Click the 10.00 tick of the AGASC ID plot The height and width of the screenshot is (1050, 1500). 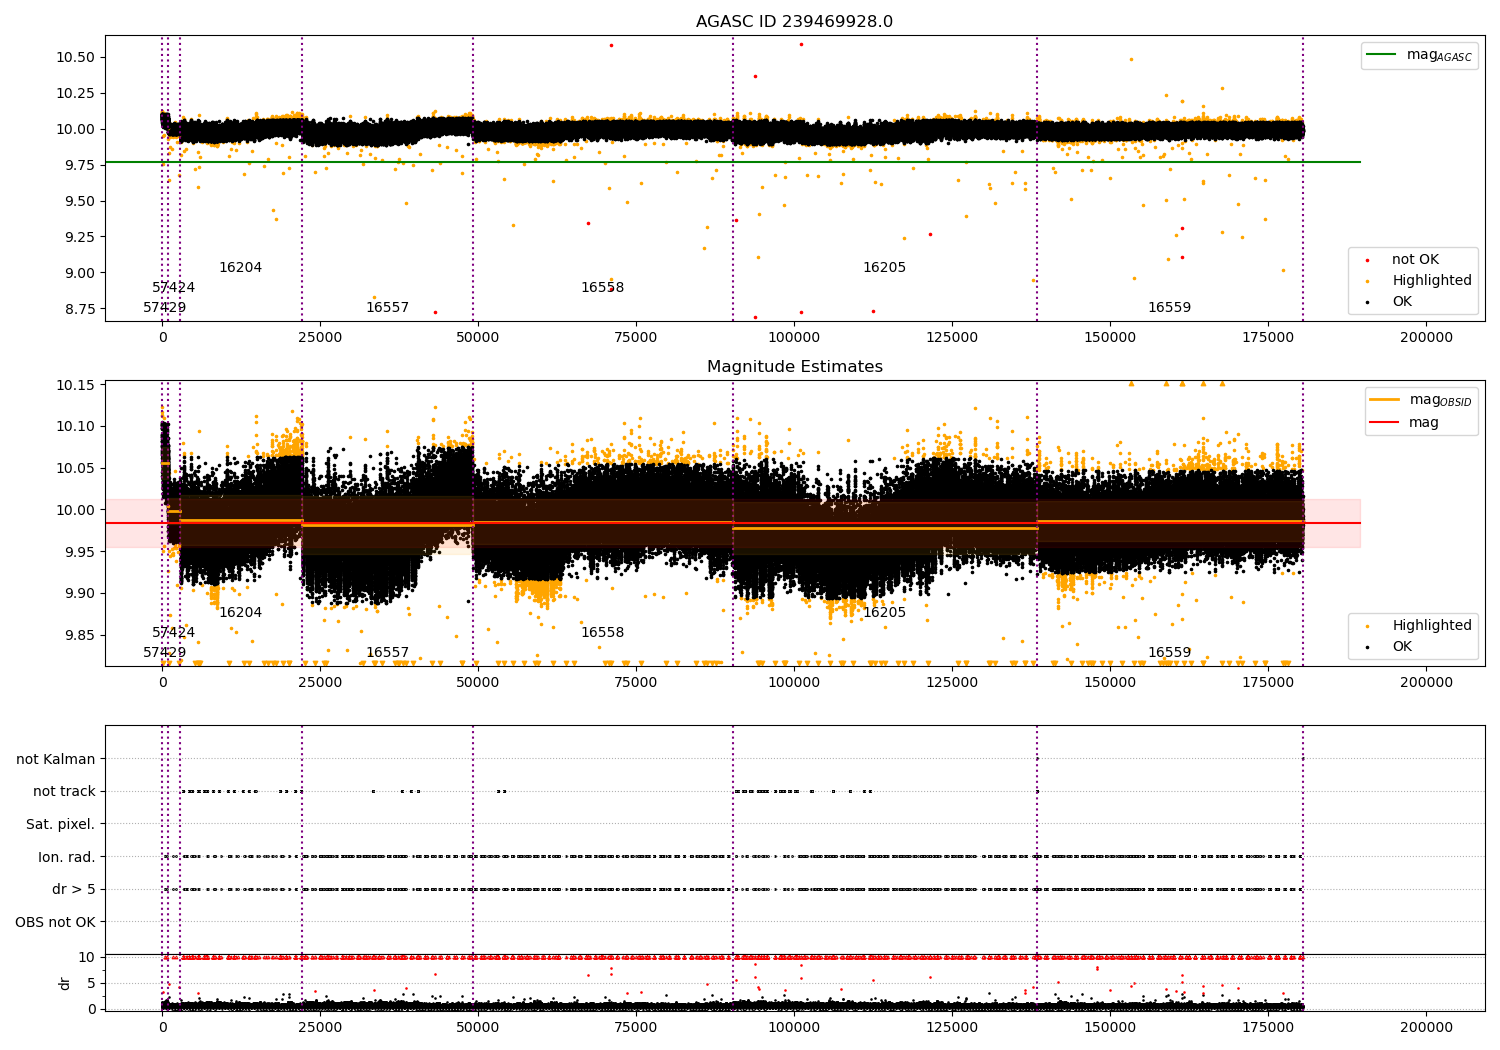click(75, 129)
